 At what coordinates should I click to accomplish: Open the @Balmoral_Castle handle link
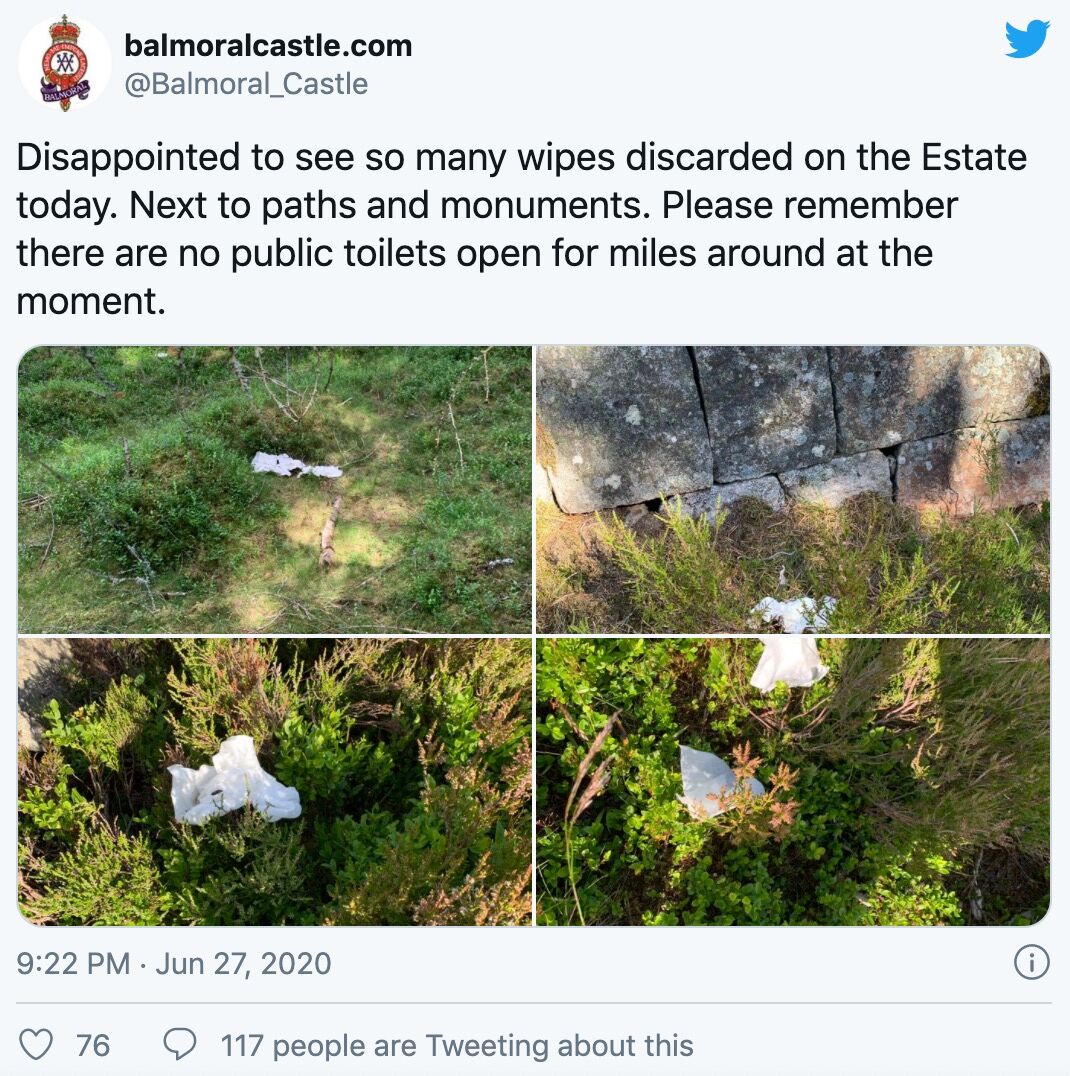pyautogui.click(x=246, y=84)
